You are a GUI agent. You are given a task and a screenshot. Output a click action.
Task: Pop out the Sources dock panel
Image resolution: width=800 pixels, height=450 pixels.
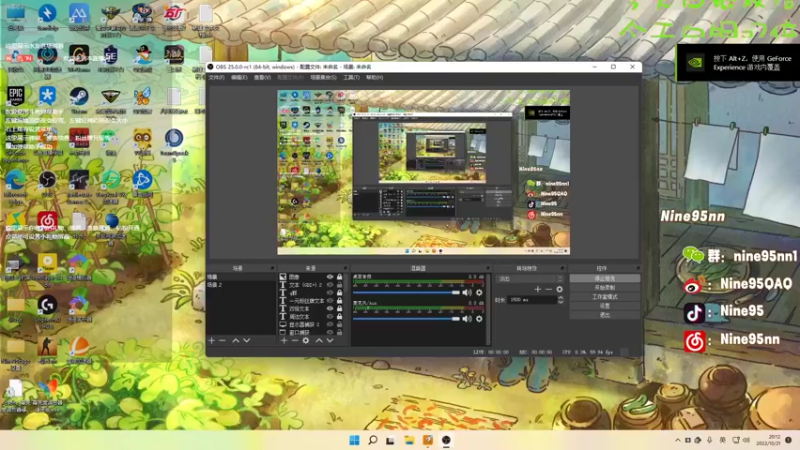point(345,268)
